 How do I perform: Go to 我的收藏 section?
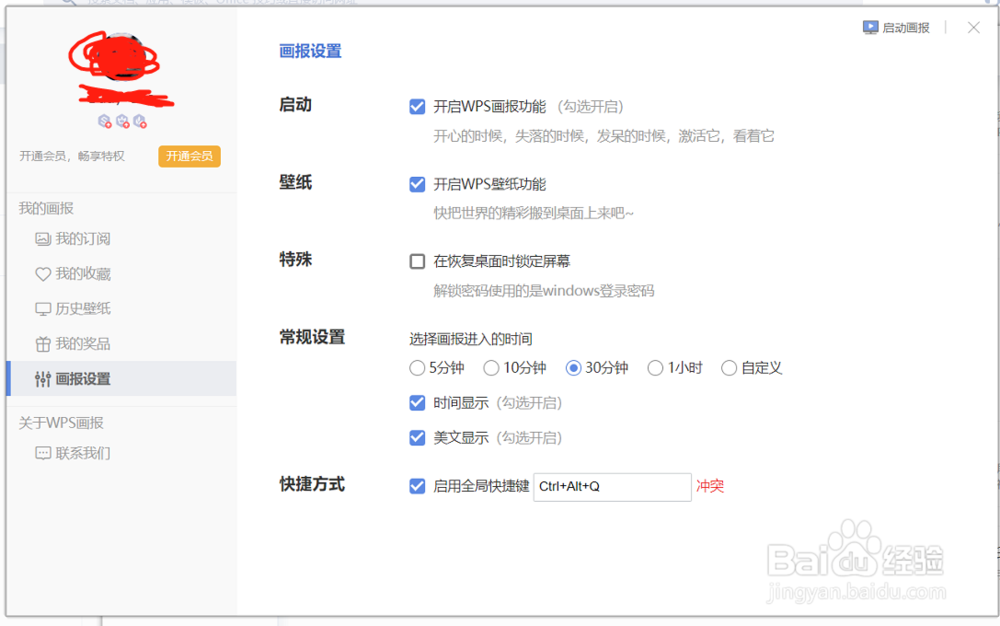(x=121, y=274)
